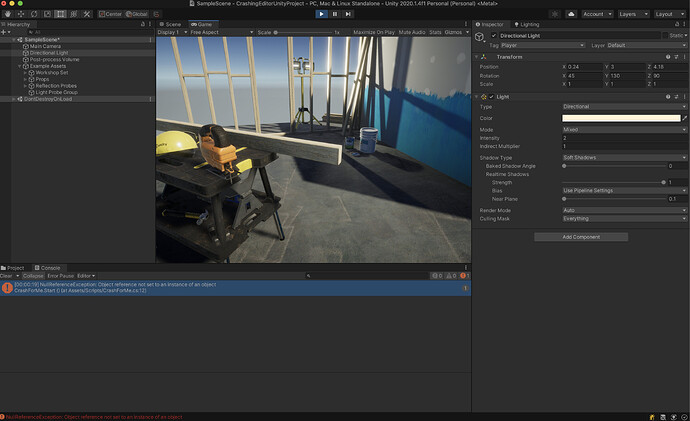Screen dimensions: 690x421
Task: Open light Type dropdown
Action: (624, 106)
